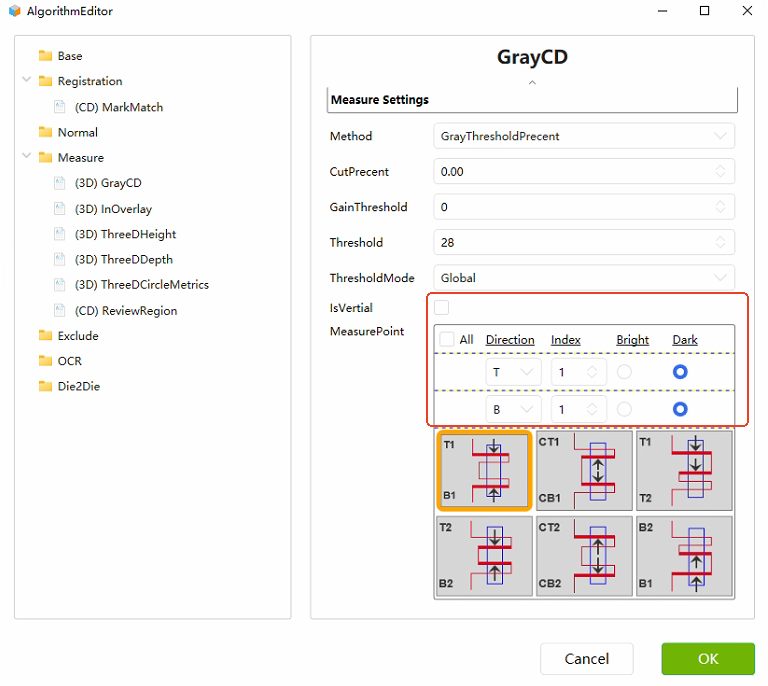Open the ThresholdMode Global dropdown
The width and height of the screenshot is (768, 686).
pos(584,278)
